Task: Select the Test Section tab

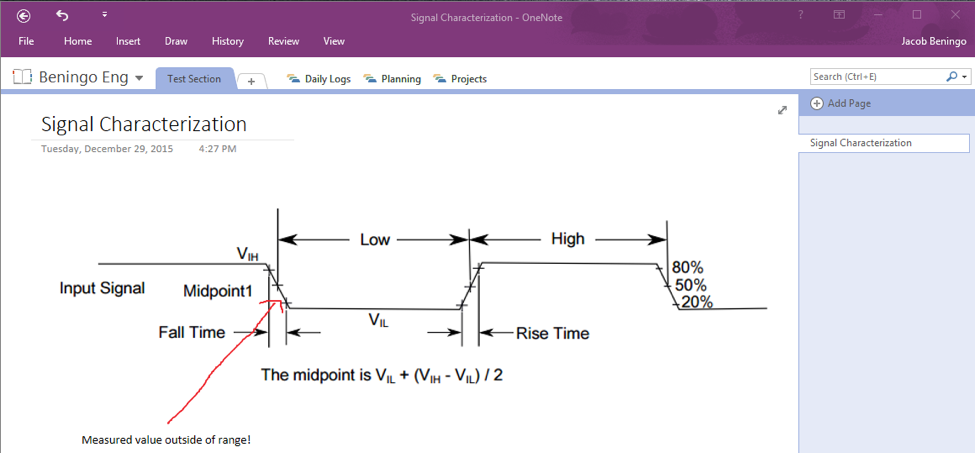Action: tap(194, 79)
